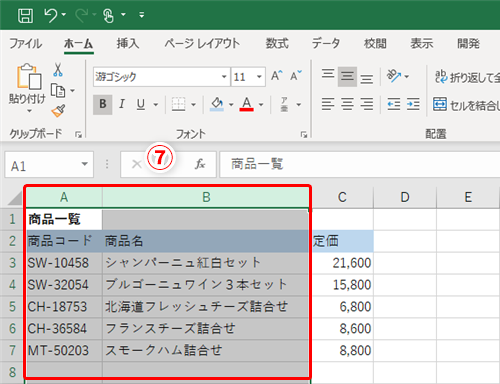Click the Copy icon
This screenshot has height=384, width=500.
tap(58, 91)
